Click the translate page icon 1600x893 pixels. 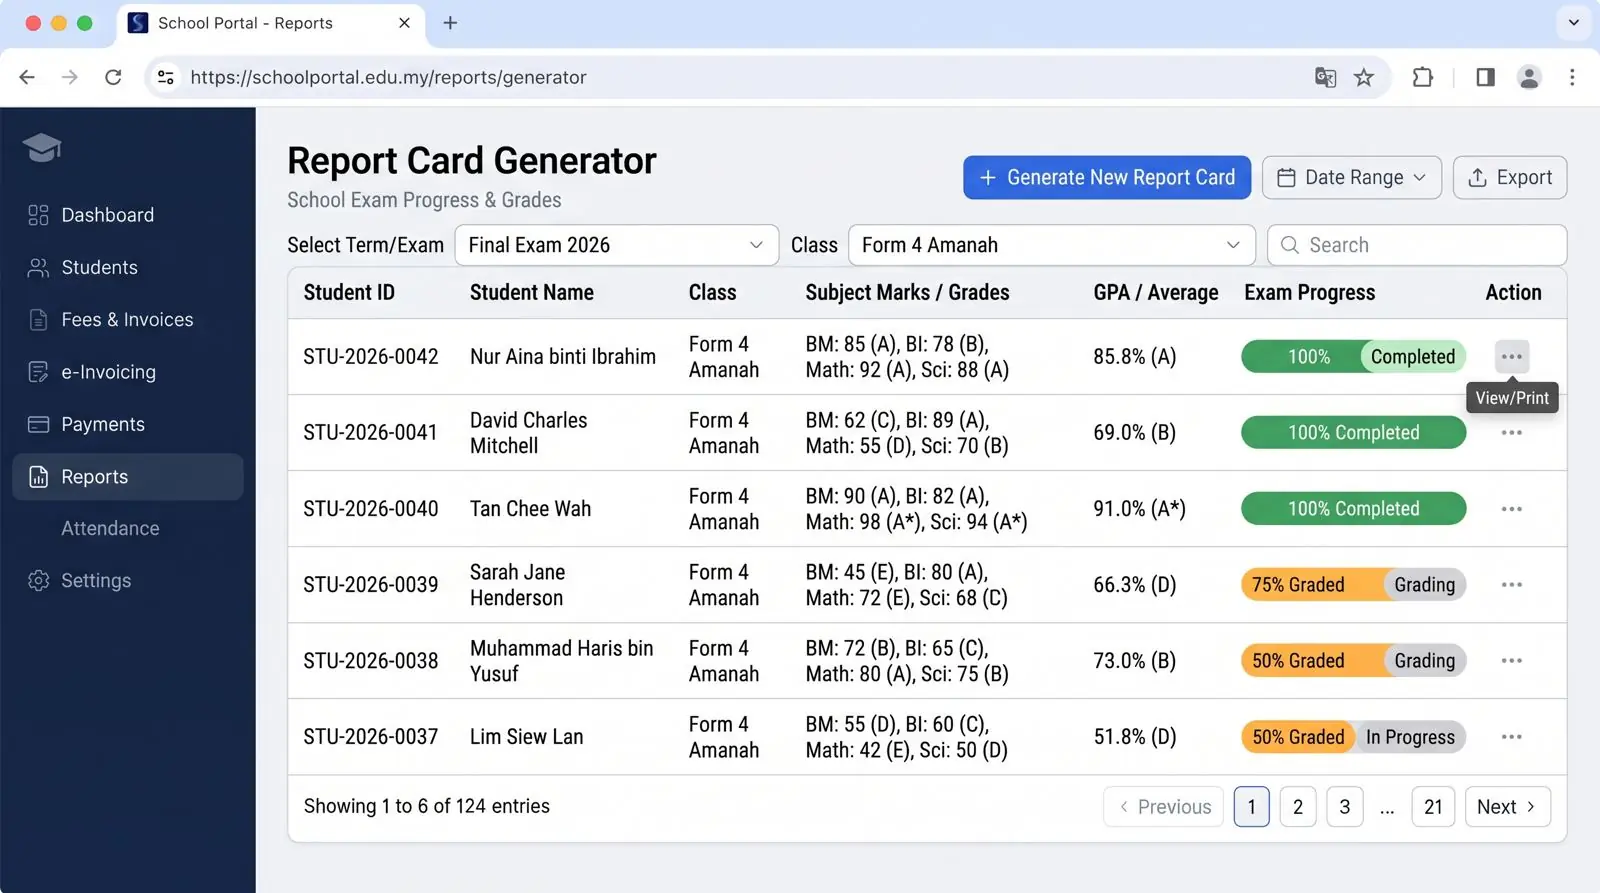[1325, 77]
